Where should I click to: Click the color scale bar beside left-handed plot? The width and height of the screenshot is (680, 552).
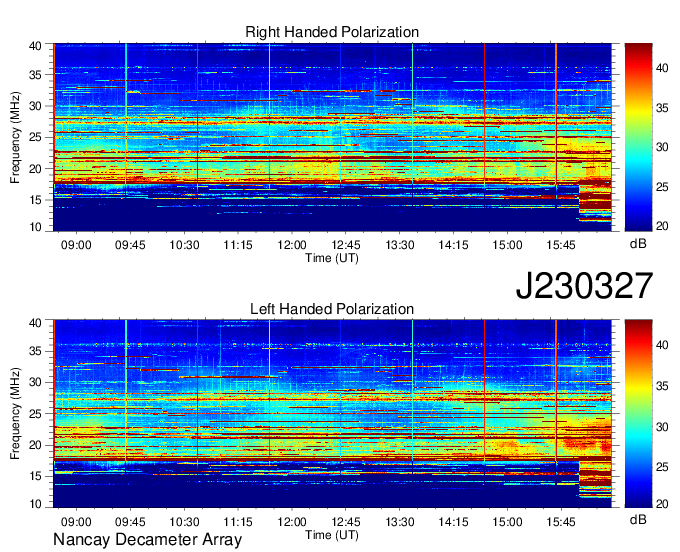coord(638,414)
